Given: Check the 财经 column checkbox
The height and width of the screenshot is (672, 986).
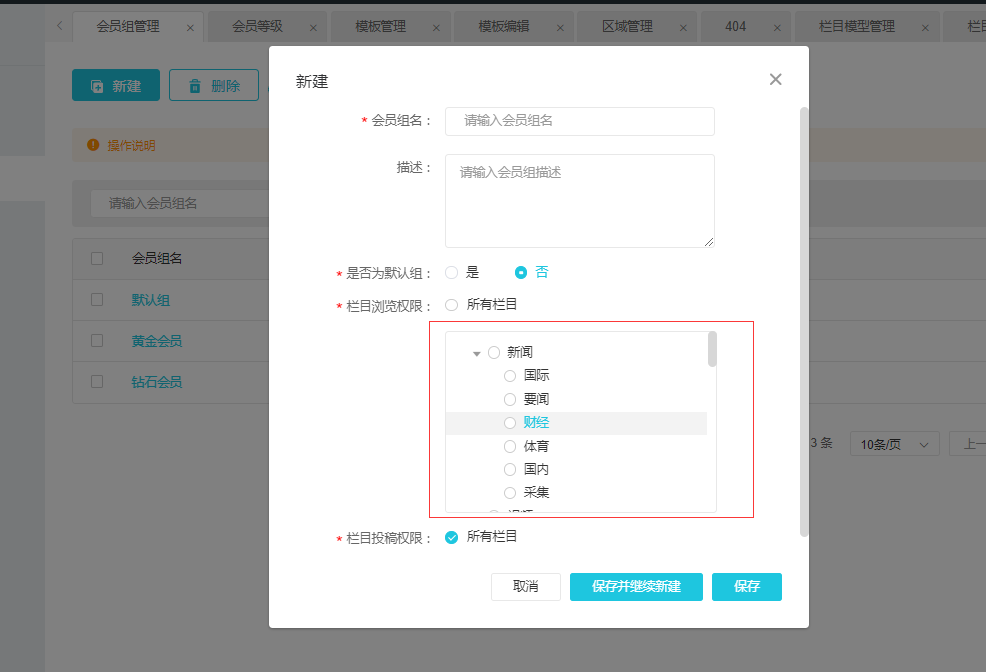Looking at the screenshot, I should 510,423.
